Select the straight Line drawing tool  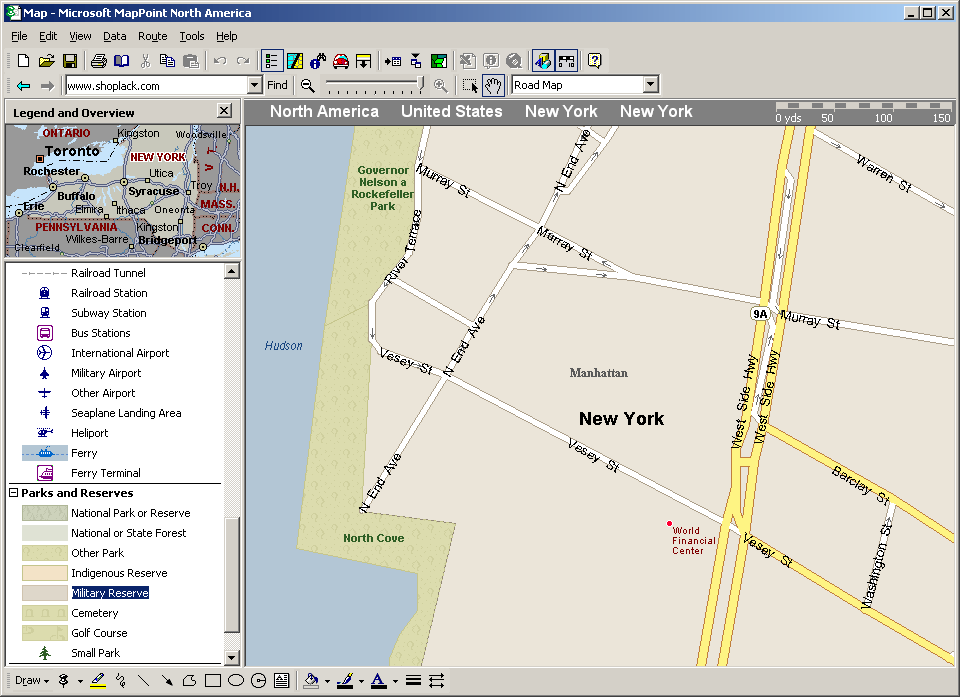144,680
